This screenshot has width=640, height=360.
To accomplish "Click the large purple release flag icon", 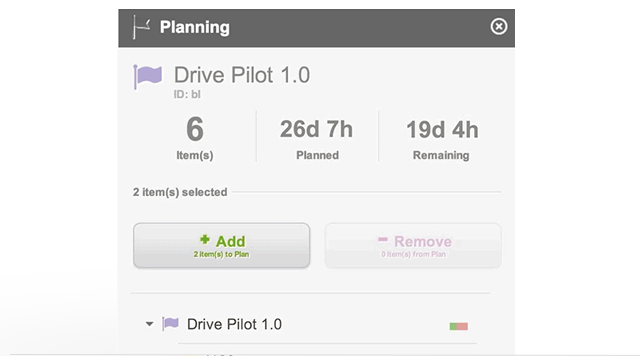I will coord(147,76).
